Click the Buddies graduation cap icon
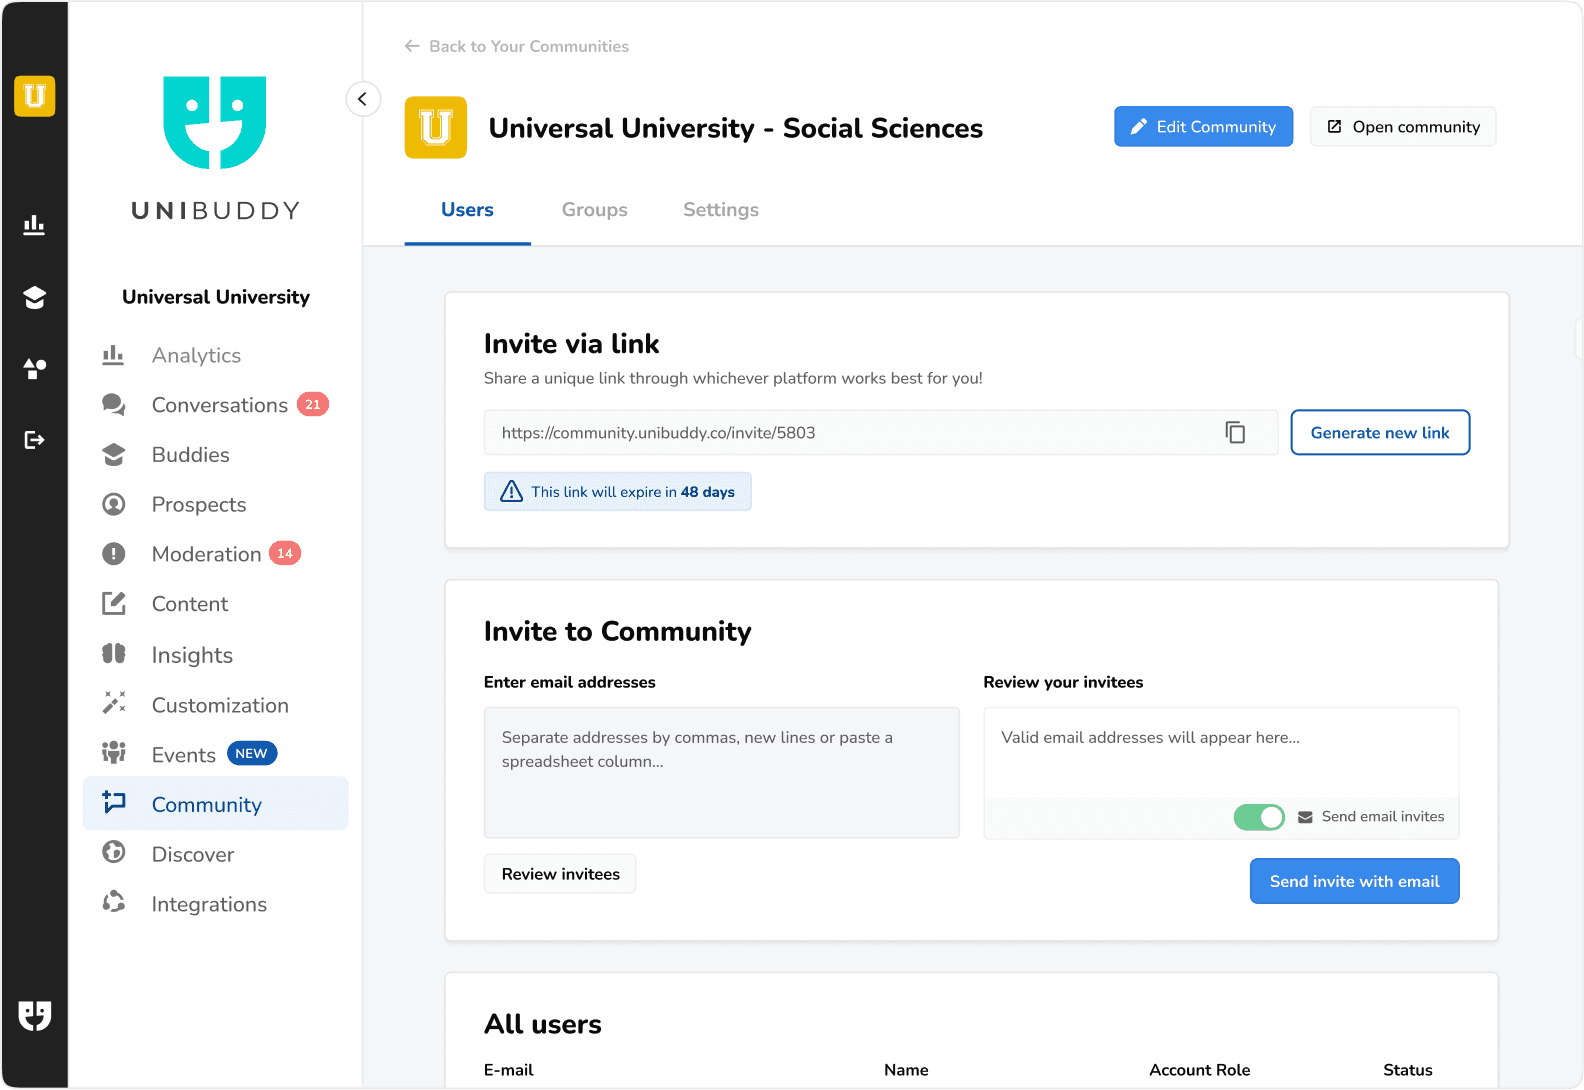This screenshot has height=1090, width=1584. point(113,454)
